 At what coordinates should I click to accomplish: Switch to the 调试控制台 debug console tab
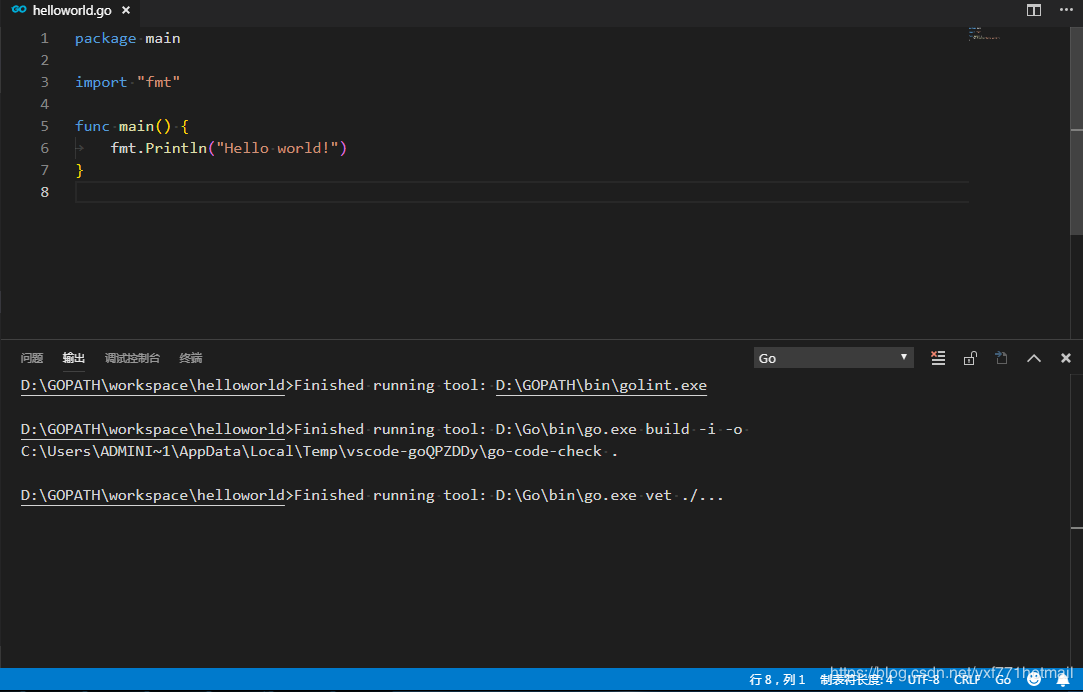(x=132, y=358)
